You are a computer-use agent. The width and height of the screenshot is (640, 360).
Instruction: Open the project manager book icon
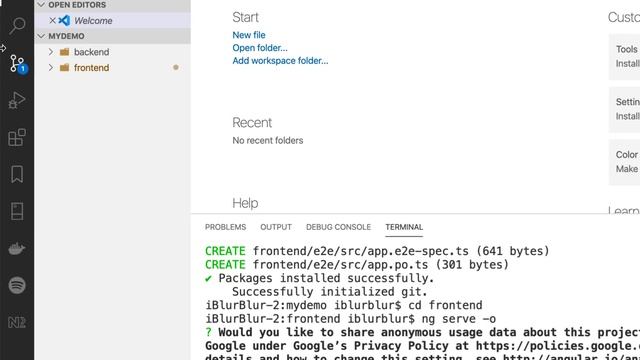pyautogui.click(x=17, y=211)
